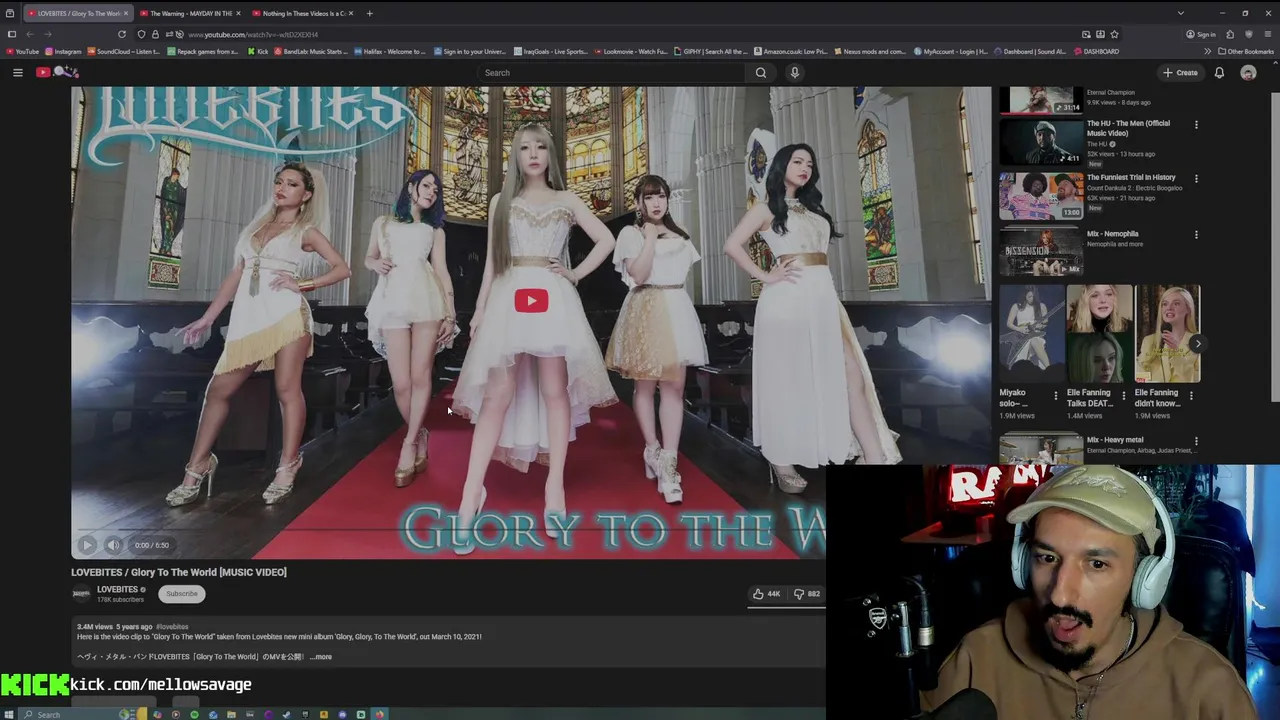The height and width of the screenshot is (720, 1280).
Task: Open the browser application hamburger menu
Action: (x=1268, y=34)
